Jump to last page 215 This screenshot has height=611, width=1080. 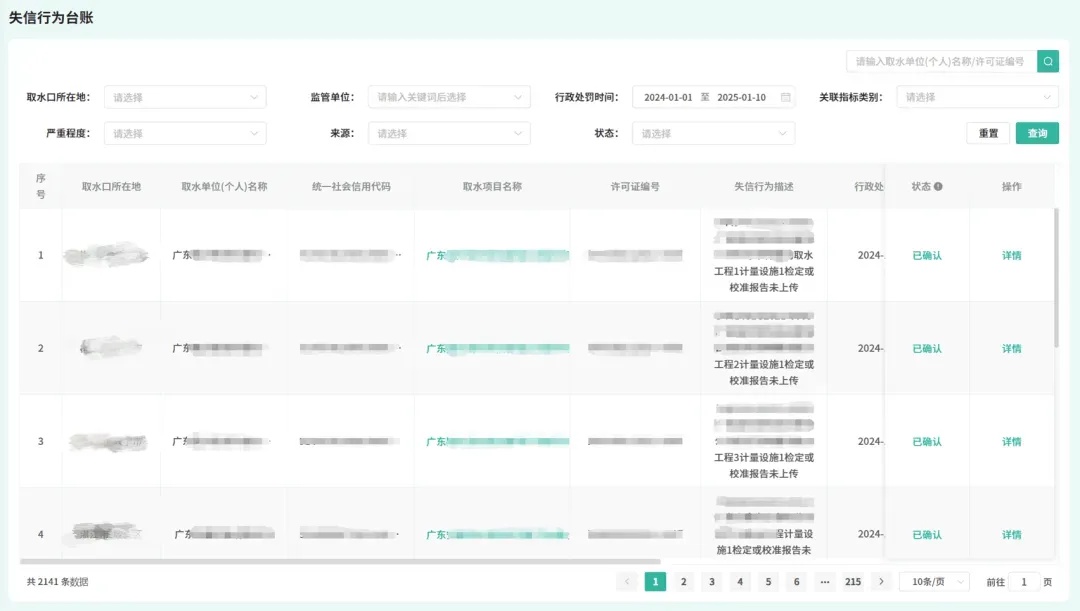[x=853, y=581]
